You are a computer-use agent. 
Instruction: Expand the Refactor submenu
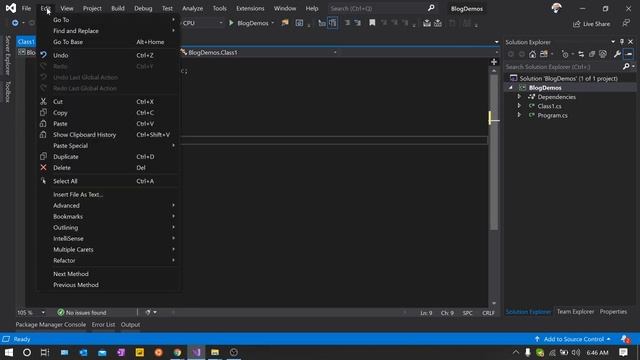(x=108, y=261)
